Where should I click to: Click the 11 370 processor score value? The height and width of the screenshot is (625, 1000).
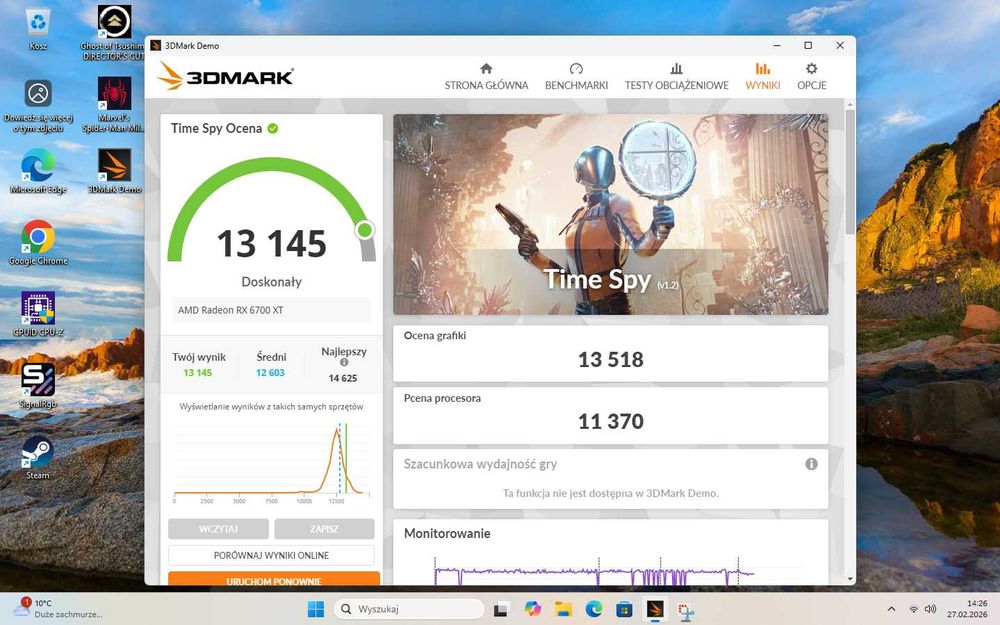(610, 422)
